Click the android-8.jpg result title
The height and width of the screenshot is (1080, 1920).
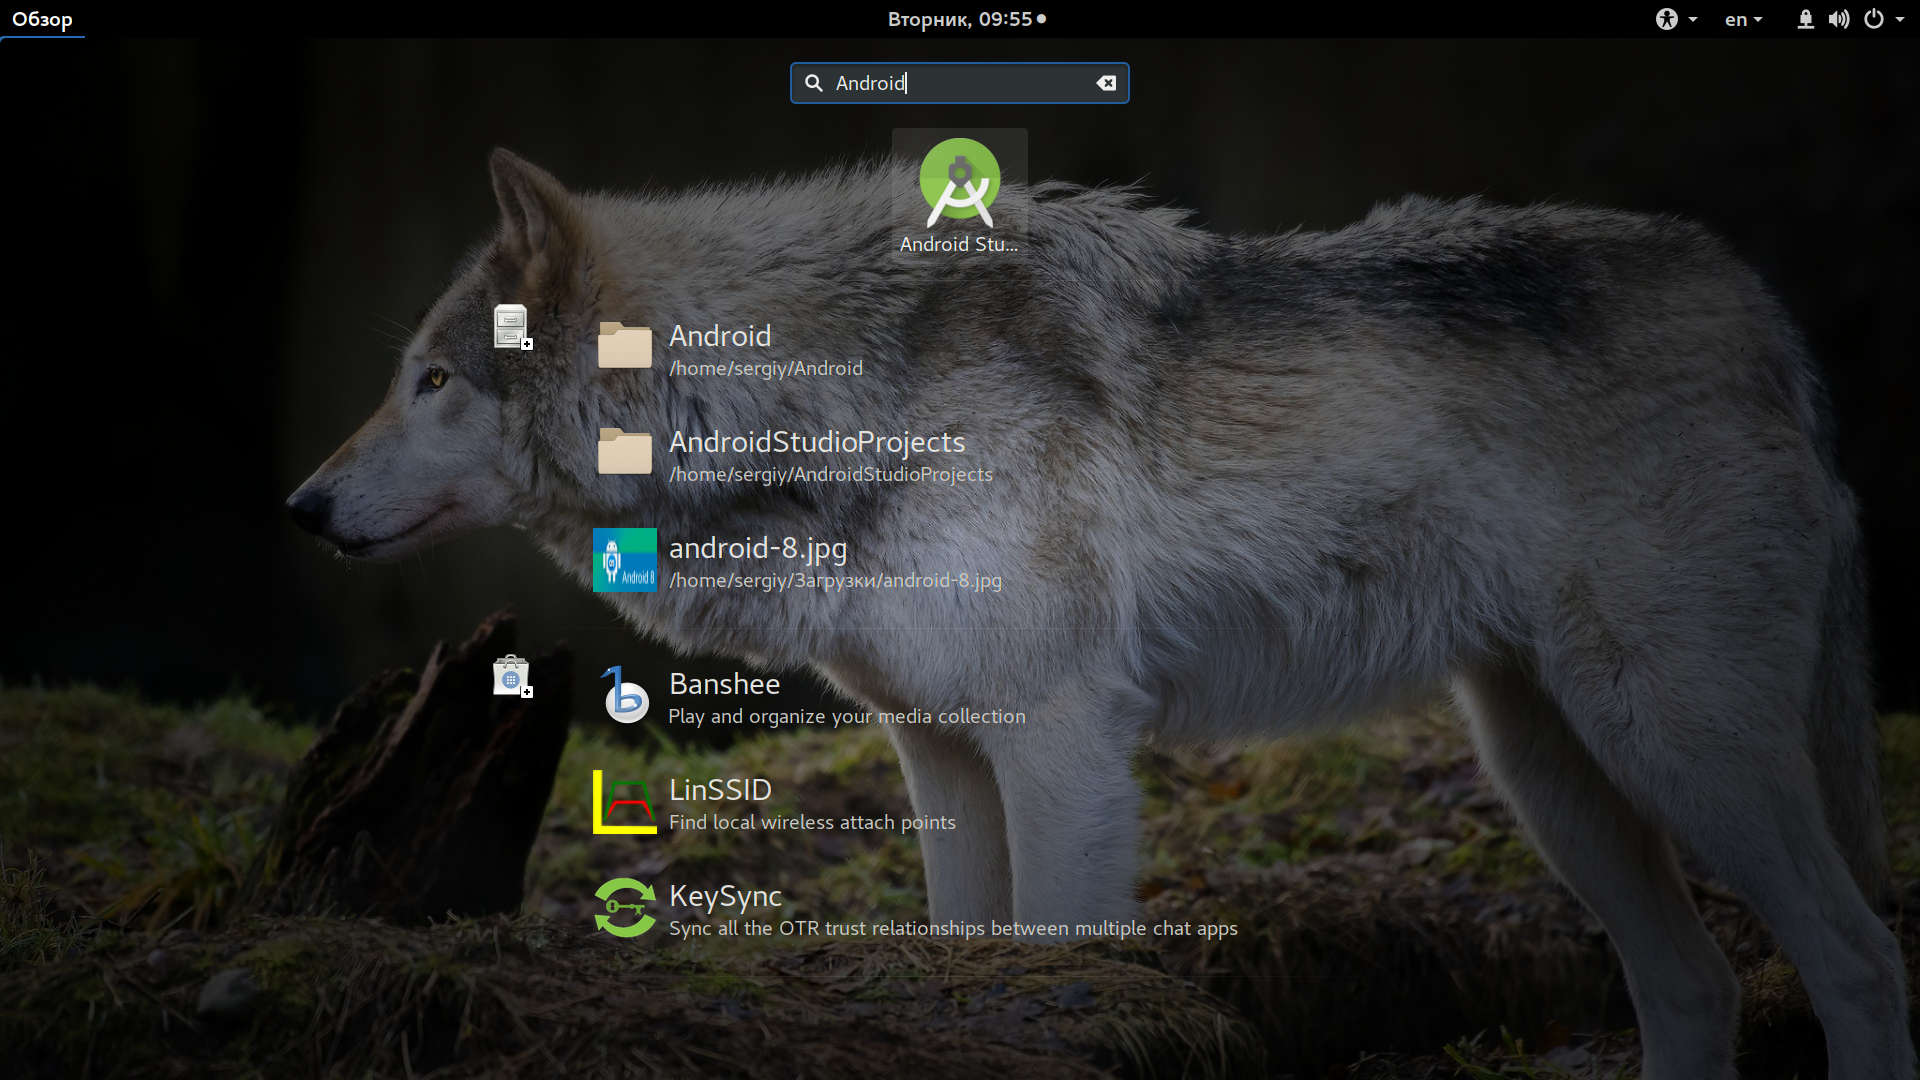tap(758, 548)
